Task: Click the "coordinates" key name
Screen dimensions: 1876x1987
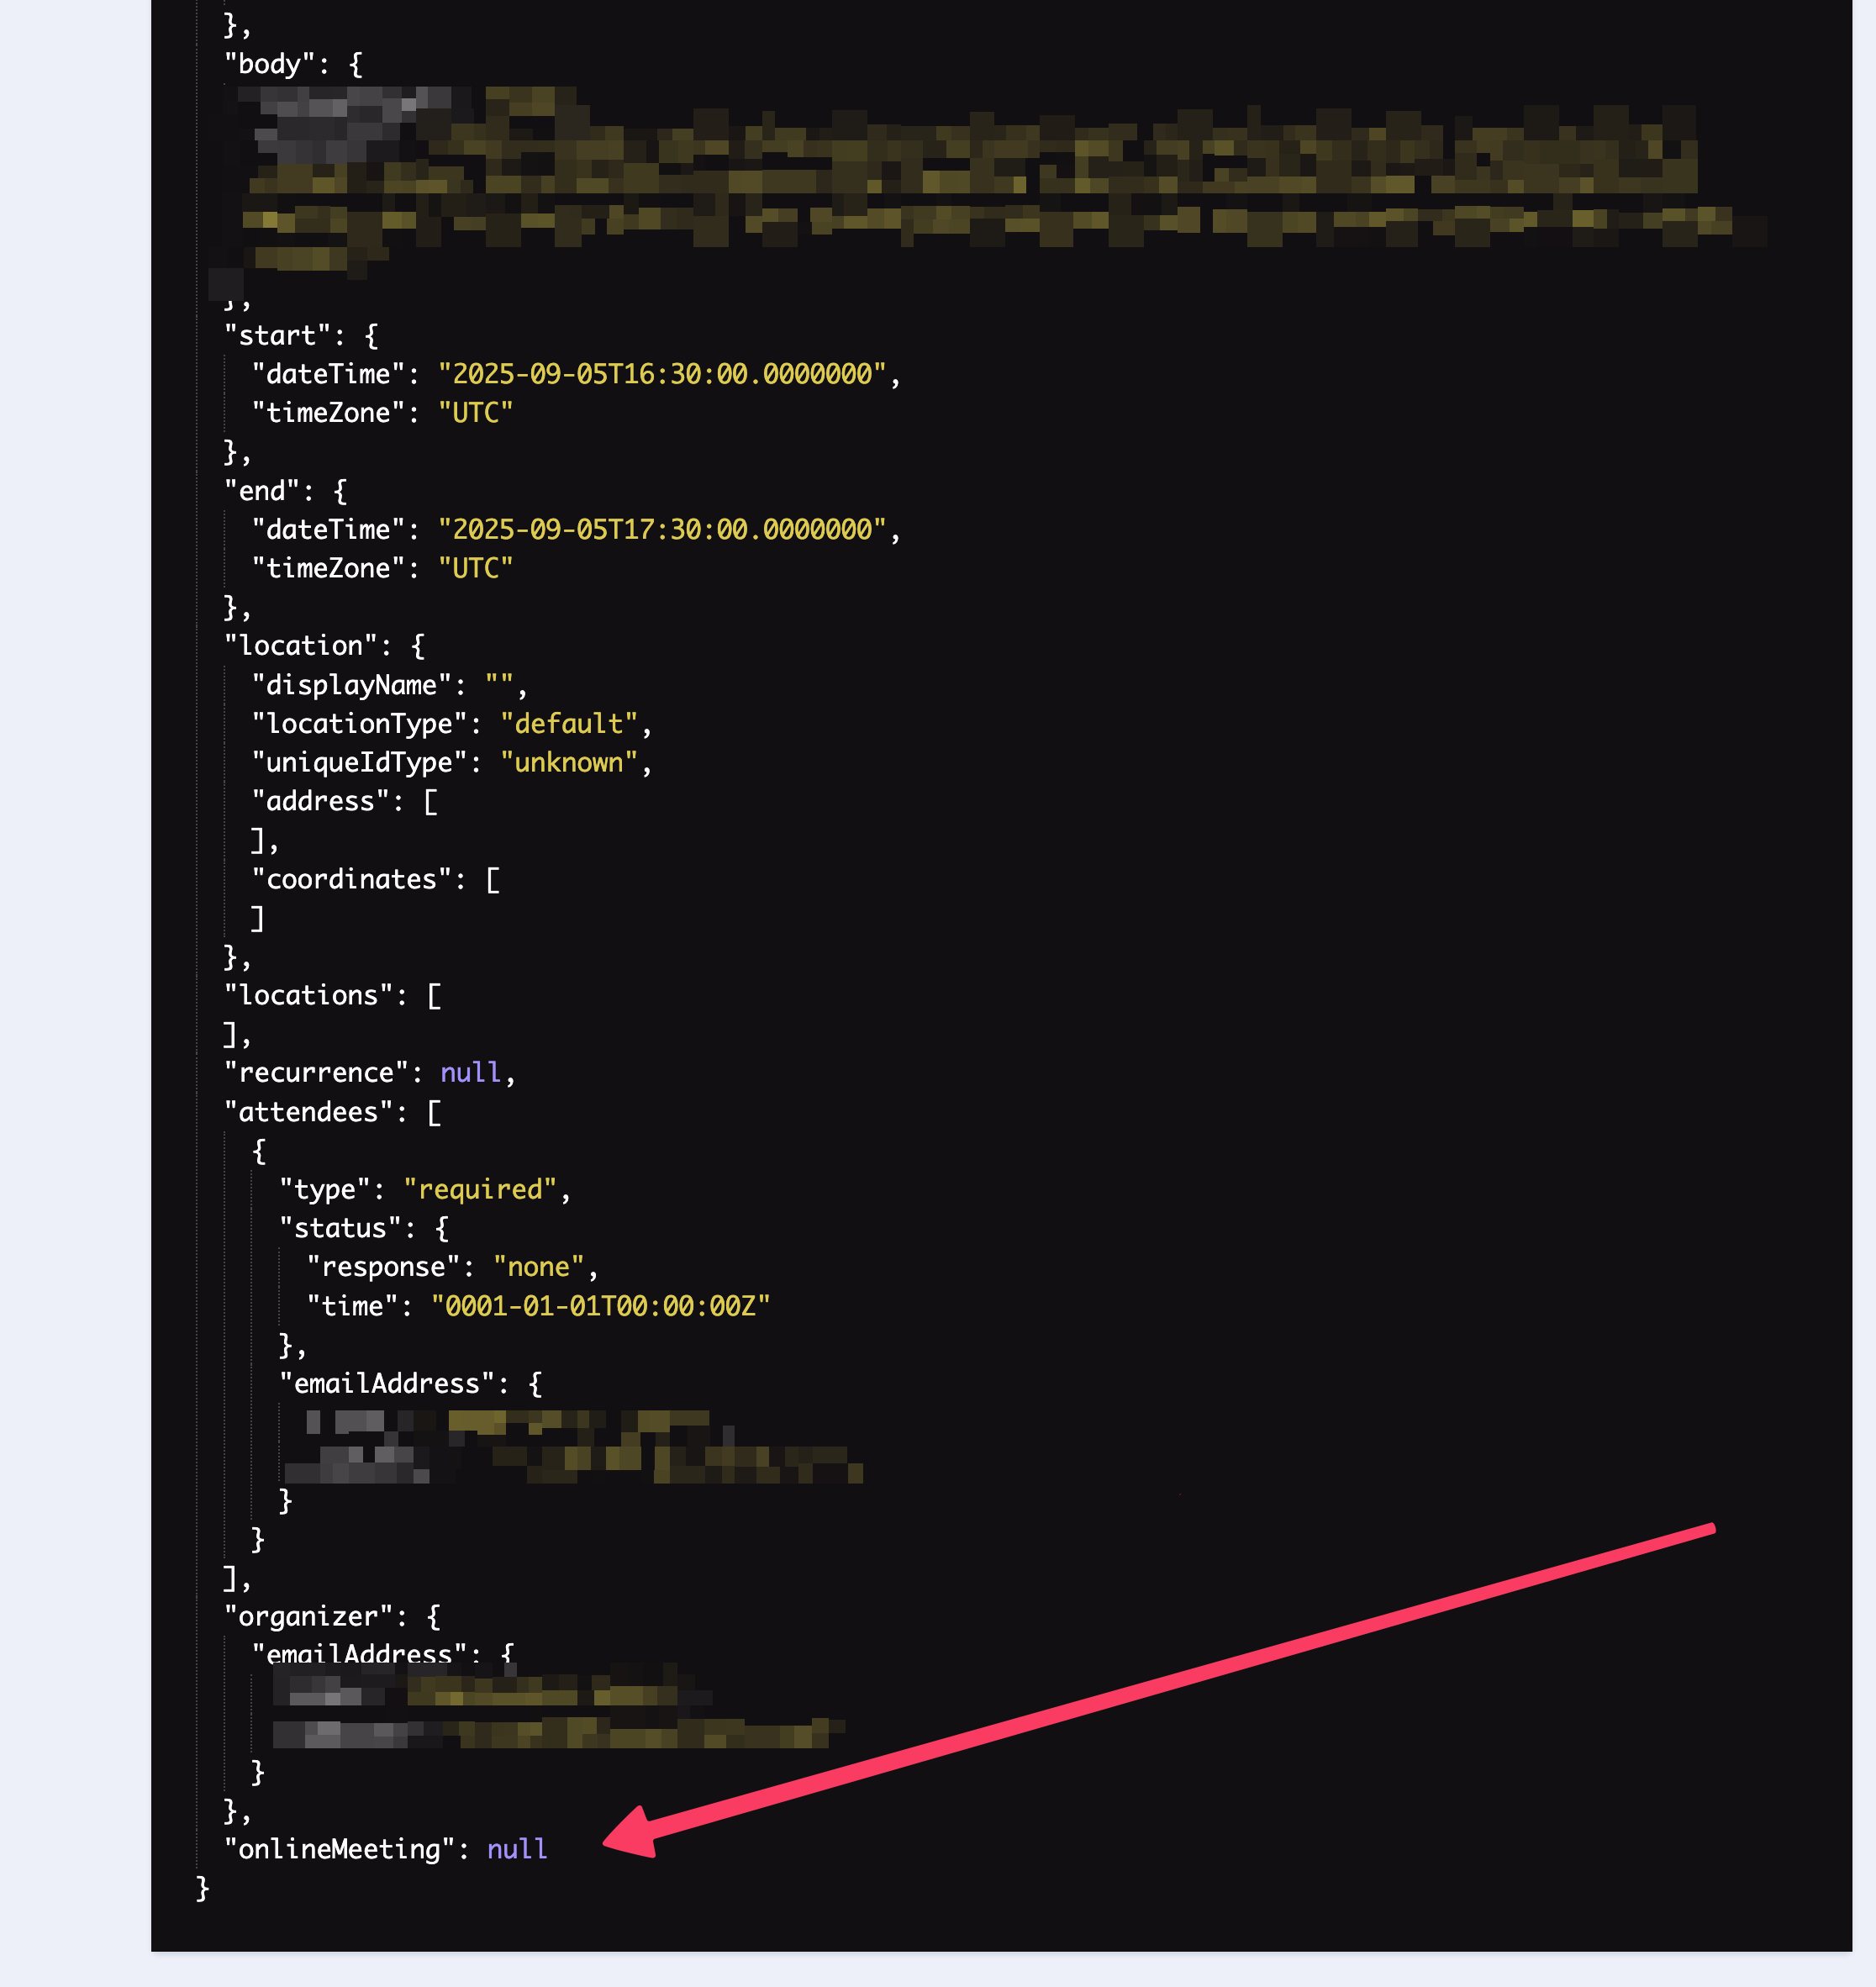Action: pyautogui.click(x=351, y=879)
